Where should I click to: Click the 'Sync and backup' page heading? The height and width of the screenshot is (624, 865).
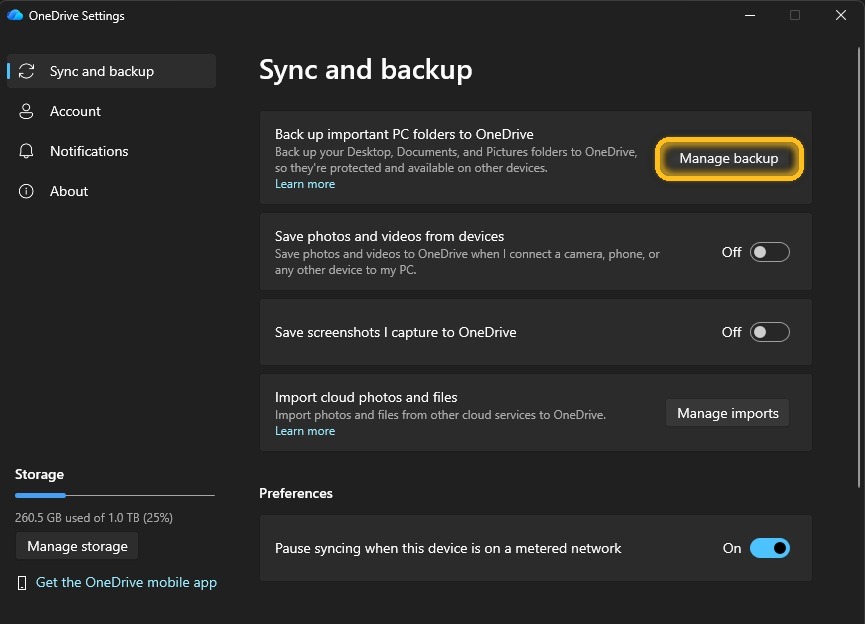(366, 70)
